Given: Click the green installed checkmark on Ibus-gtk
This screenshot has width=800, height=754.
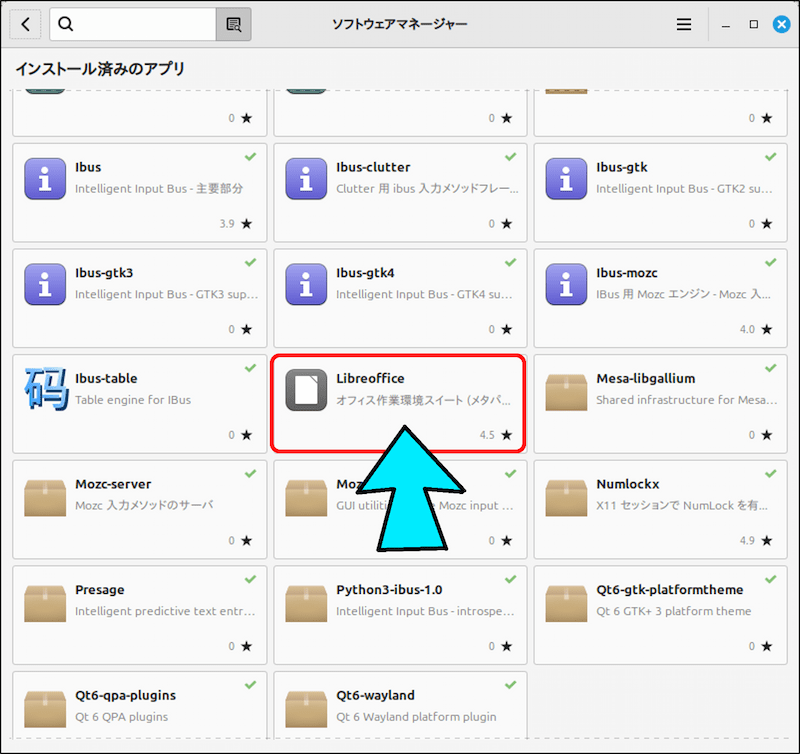Looking at the screenshot, I should click(x=771, y=157).
